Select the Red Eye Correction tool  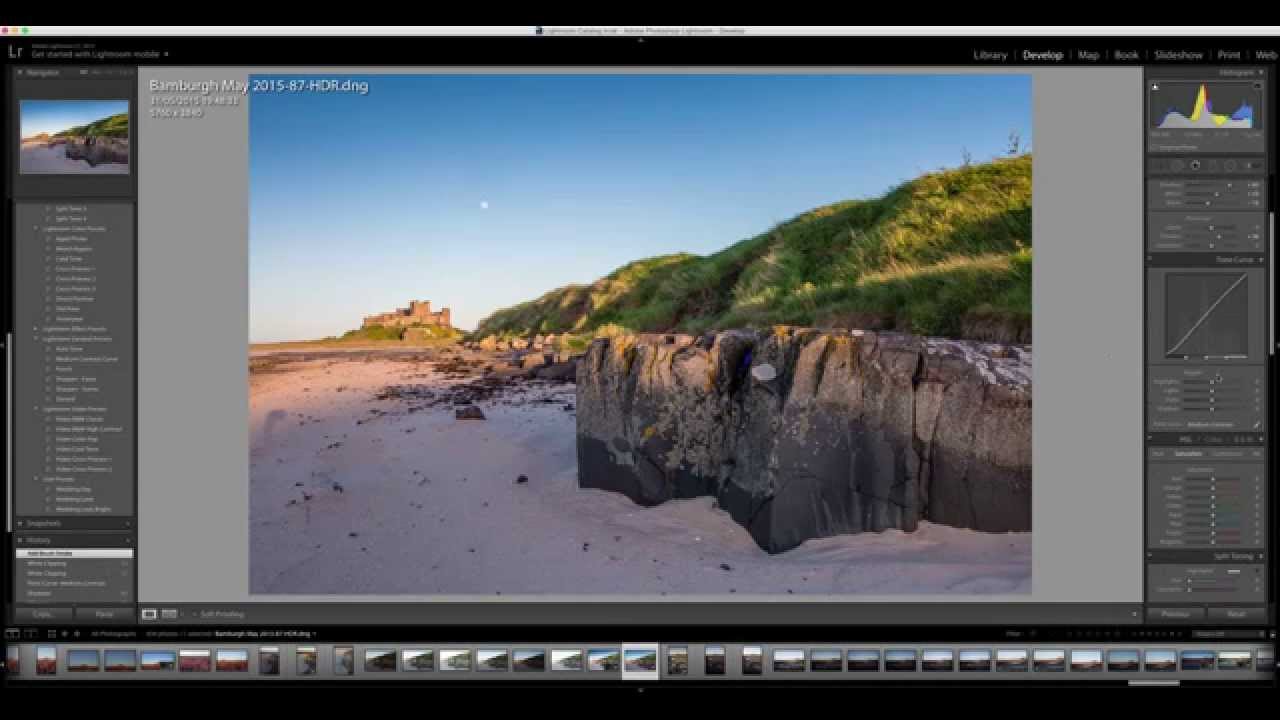click(1195, 166)
